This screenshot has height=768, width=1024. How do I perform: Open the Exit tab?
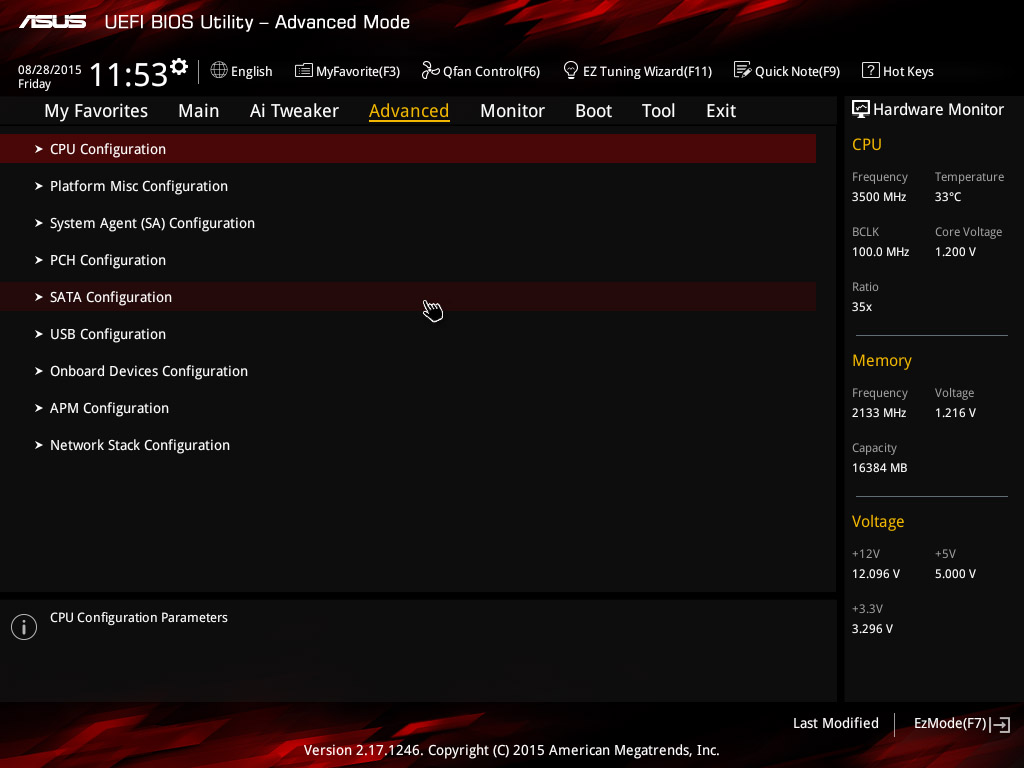[x=721, y=111]
